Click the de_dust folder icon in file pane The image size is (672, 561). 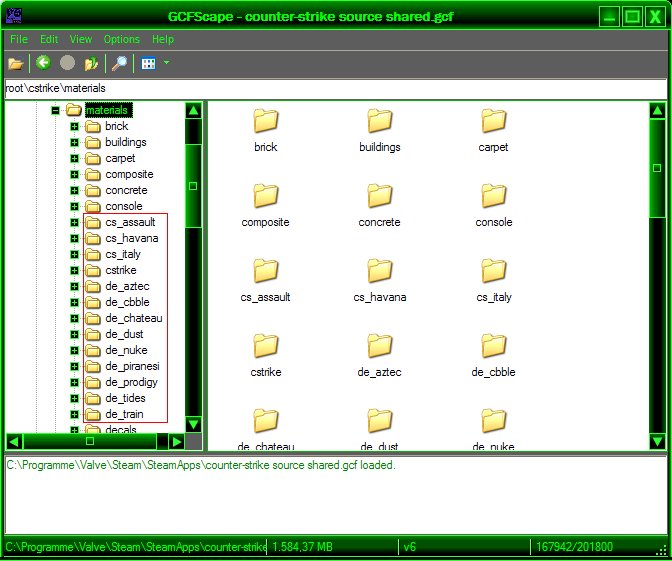380,420
